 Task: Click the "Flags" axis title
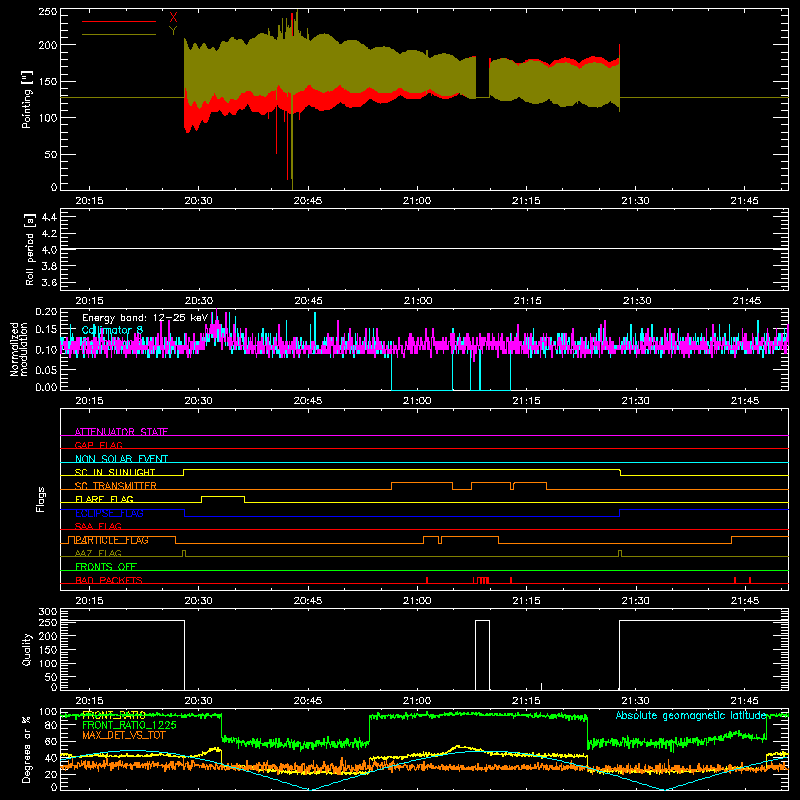[x=40, y=499]
